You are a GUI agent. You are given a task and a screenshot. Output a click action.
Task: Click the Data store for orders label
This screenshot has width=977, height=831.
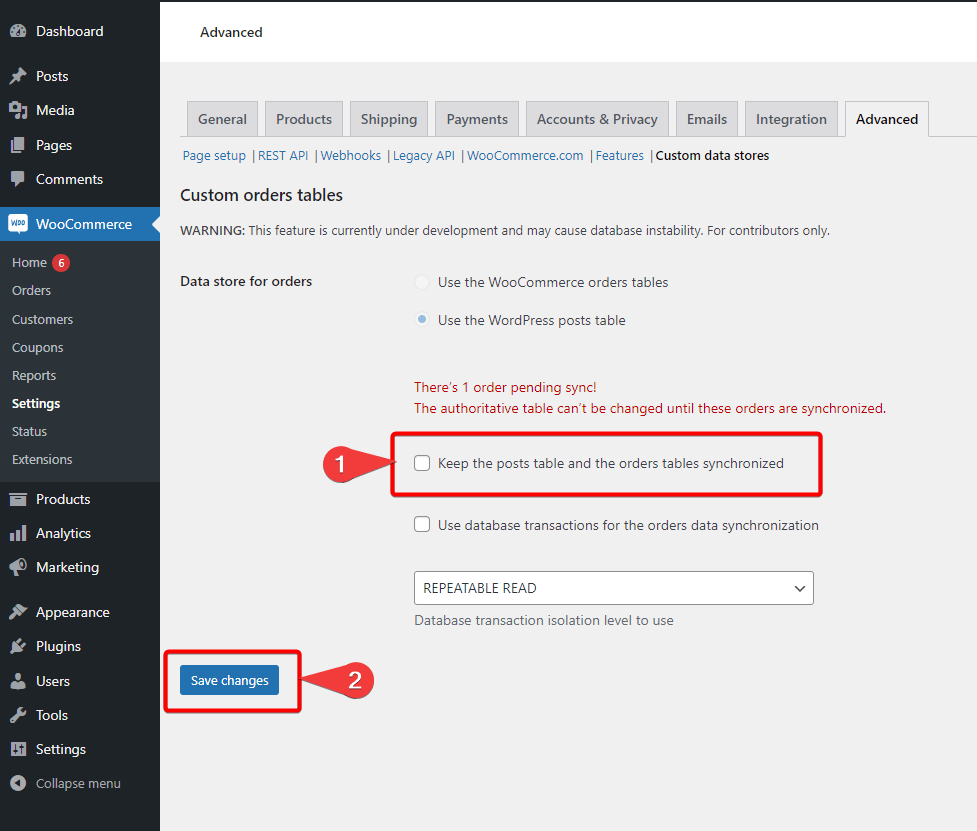(246, 282)
